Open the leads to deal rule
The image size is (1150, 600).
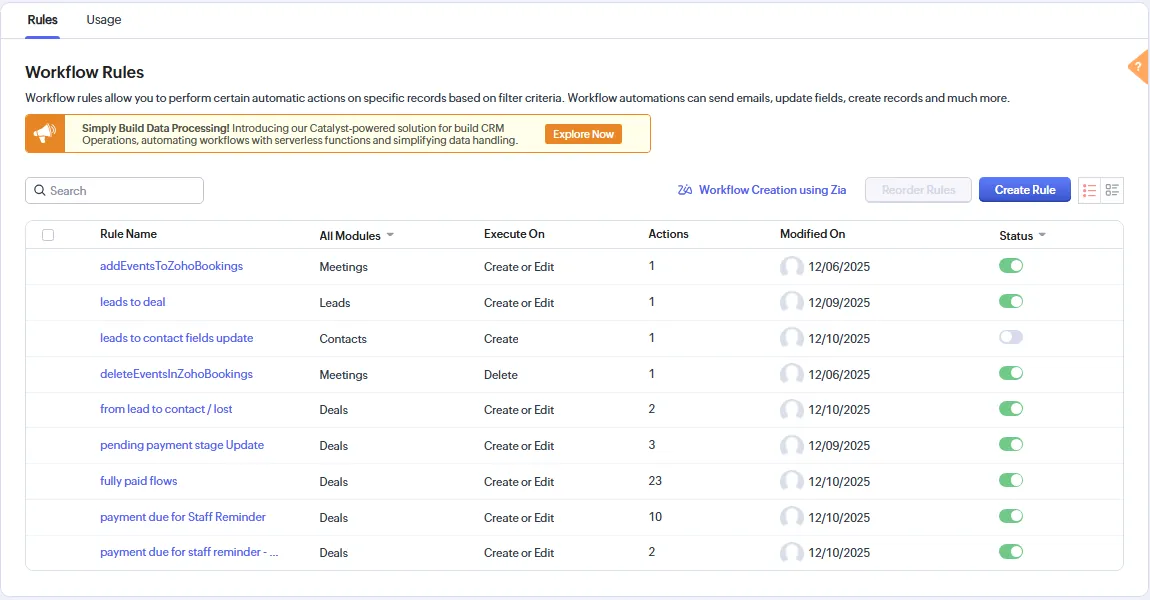133,302
